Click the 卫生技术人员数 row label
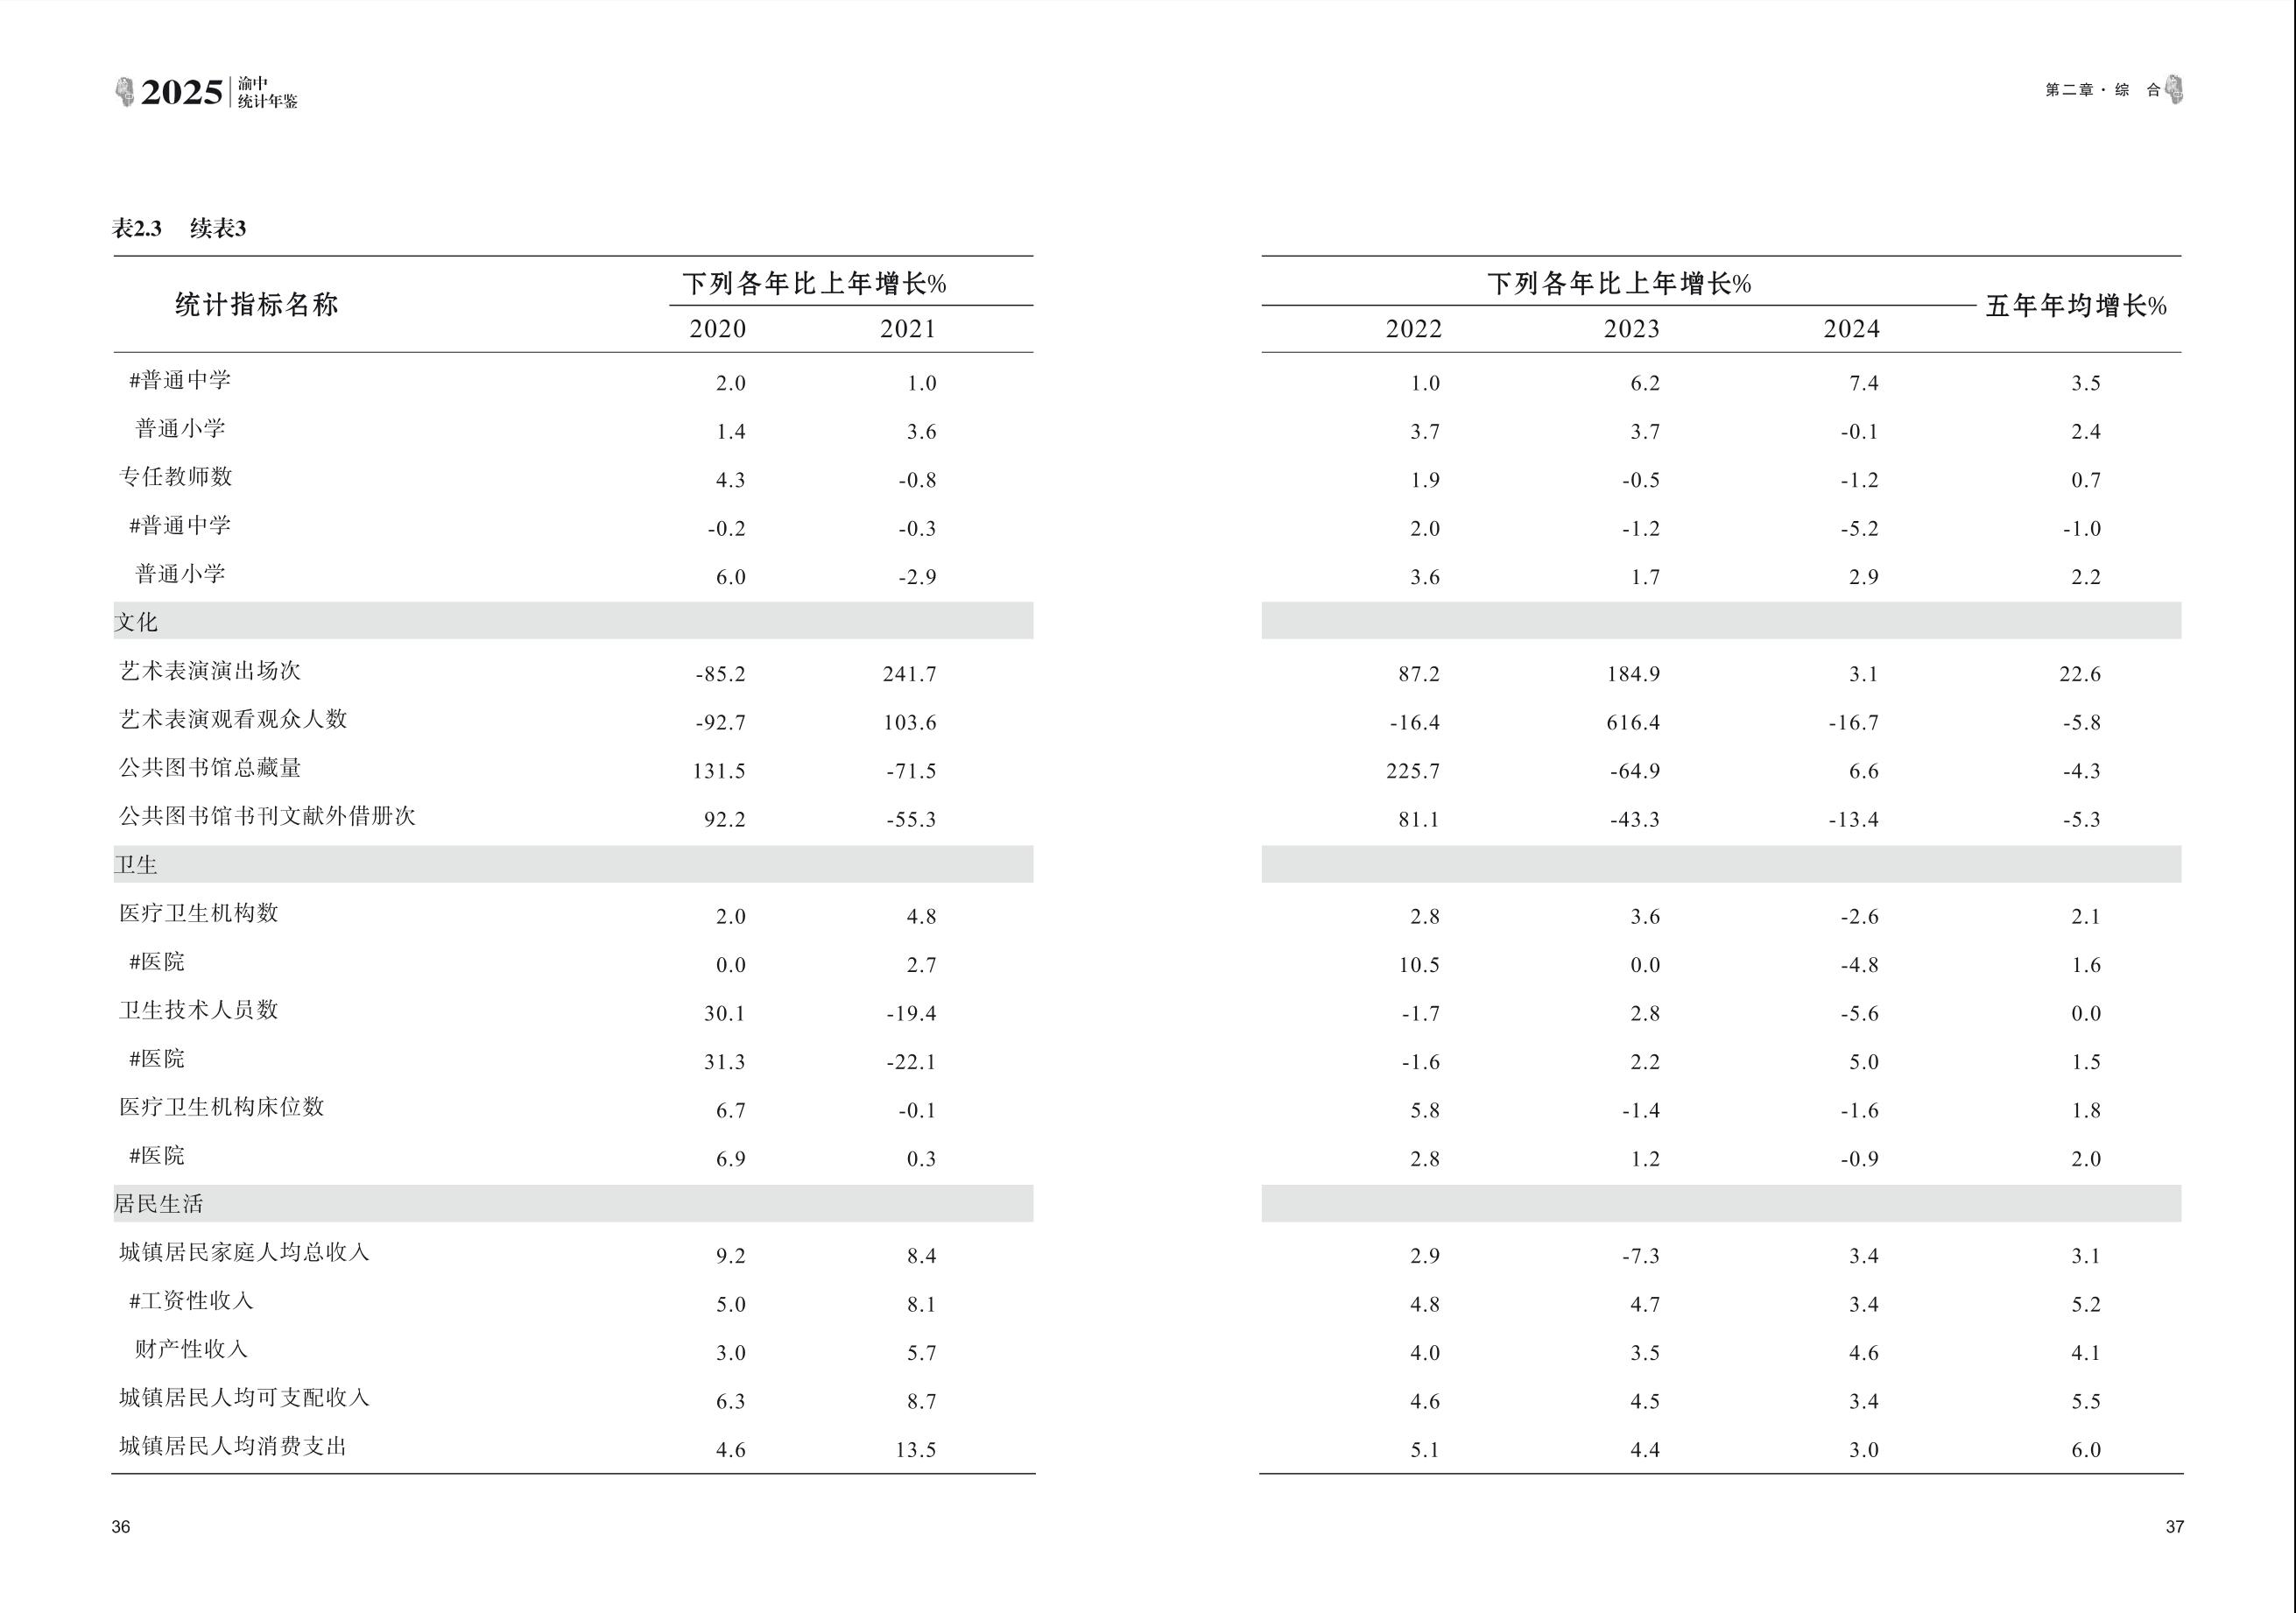The width and height of the screenshot is (2296, 1613). [x=199, y=1010]
